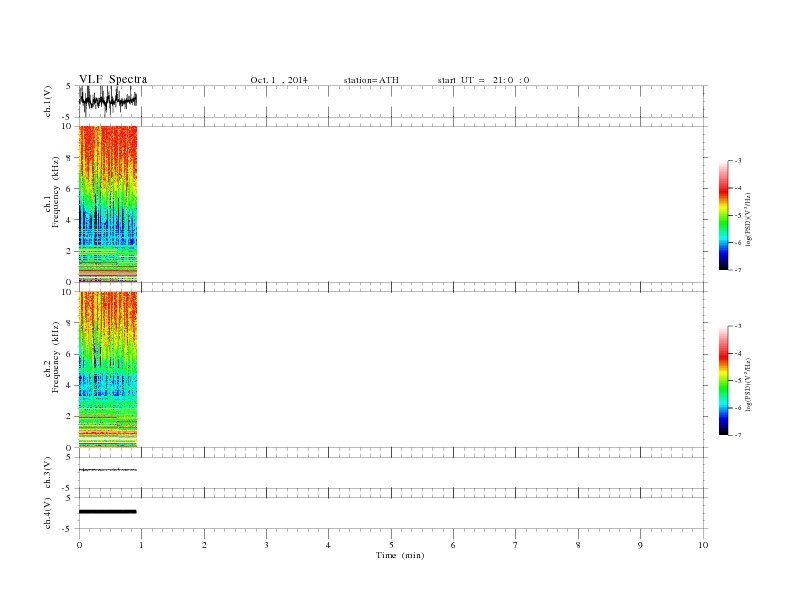Screen dimensions: 792x612
Task: Click the ch.1 spectrogram colored data block
Action: coord(108,204)
